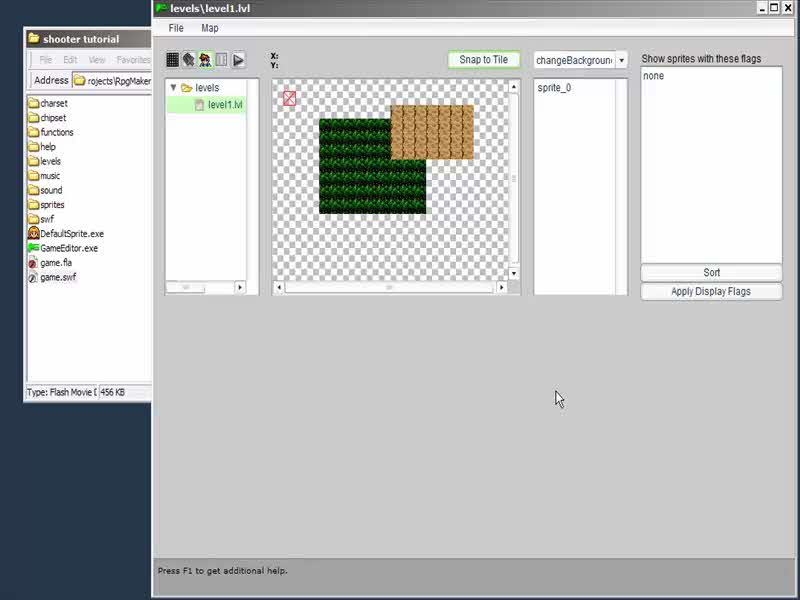Select level1.lvl in the tree
Image resolution: width=800 pixels, height=600 pixels.
pyautogui.click(x=224, y=104)
